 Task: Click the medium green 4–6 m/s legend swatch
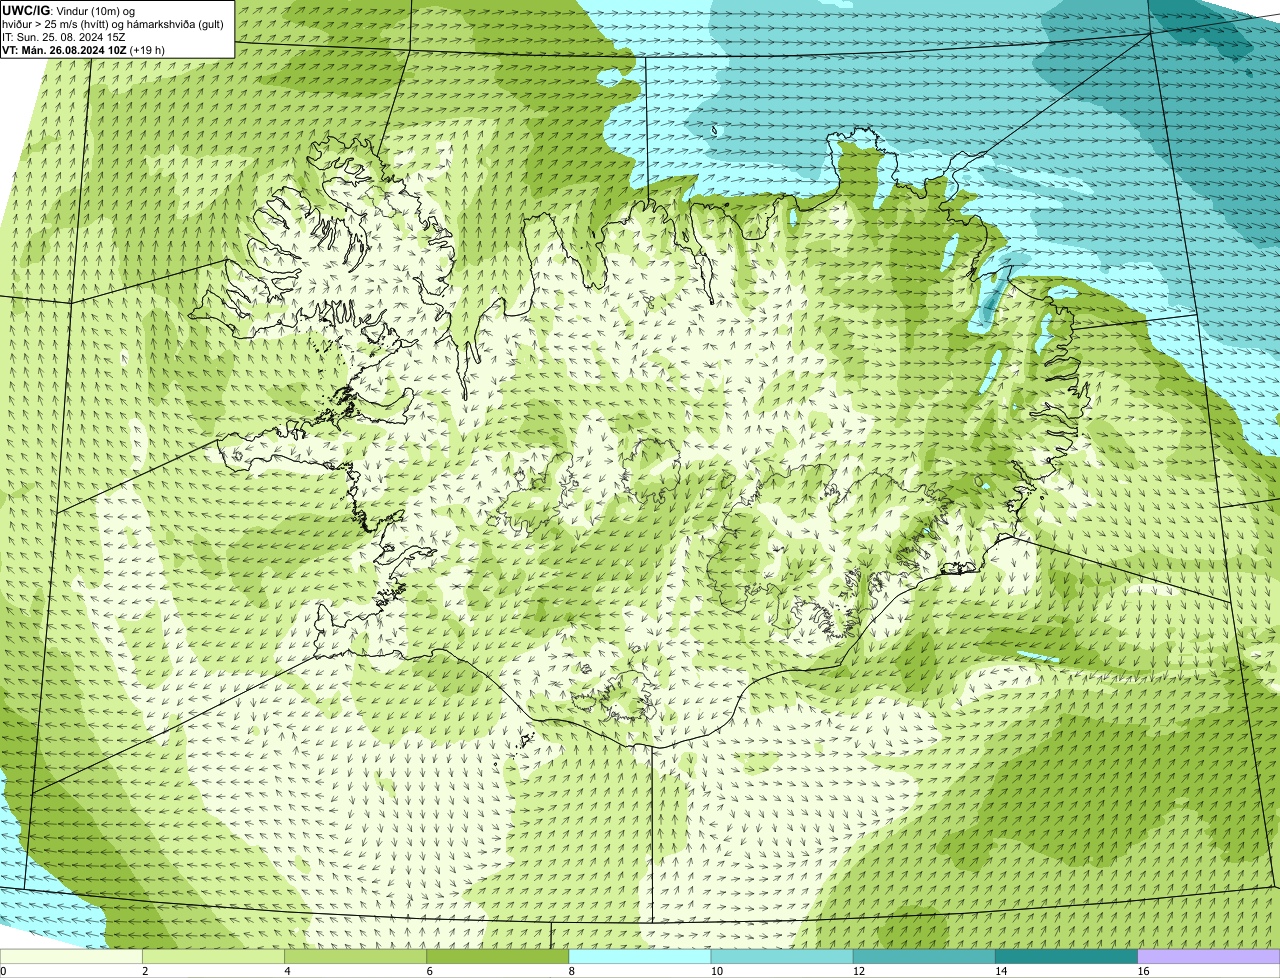click(355, 956)
